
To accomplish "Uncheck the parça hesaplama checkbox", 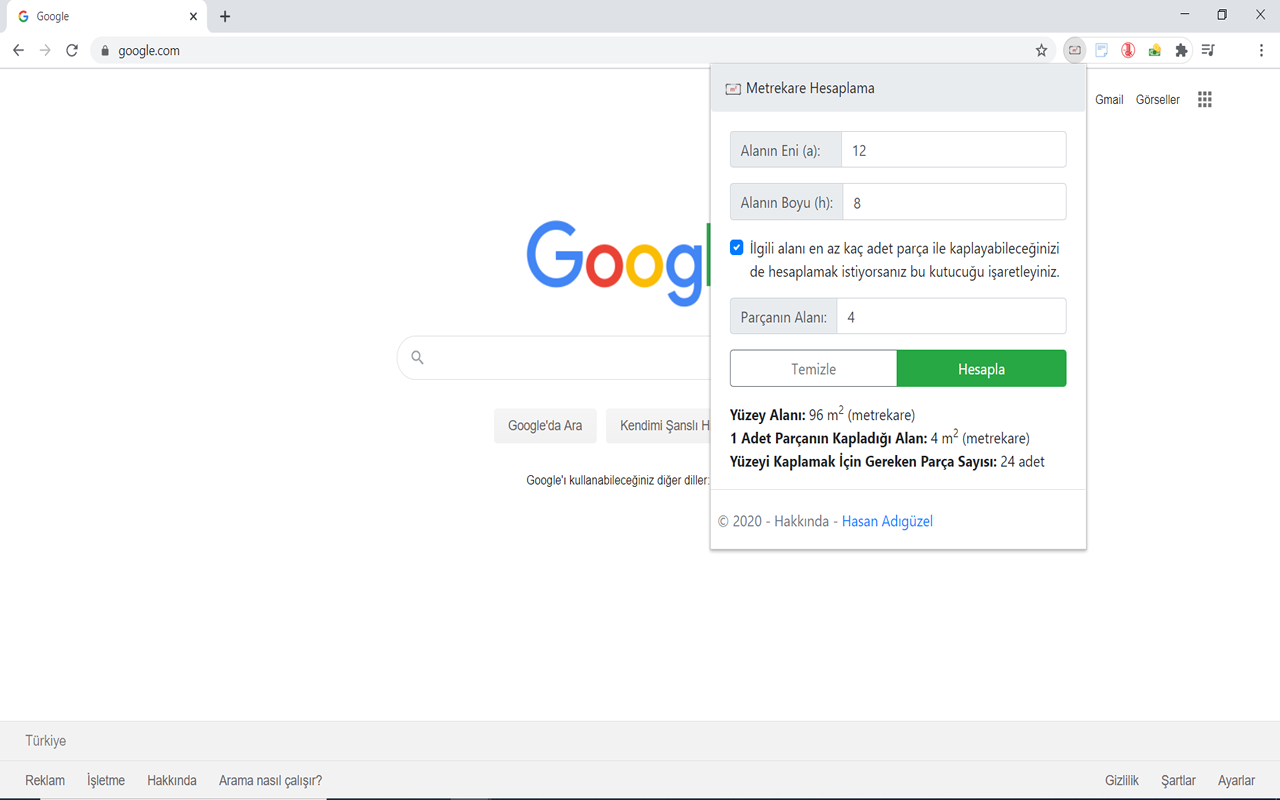I will [x=737, y=247].
